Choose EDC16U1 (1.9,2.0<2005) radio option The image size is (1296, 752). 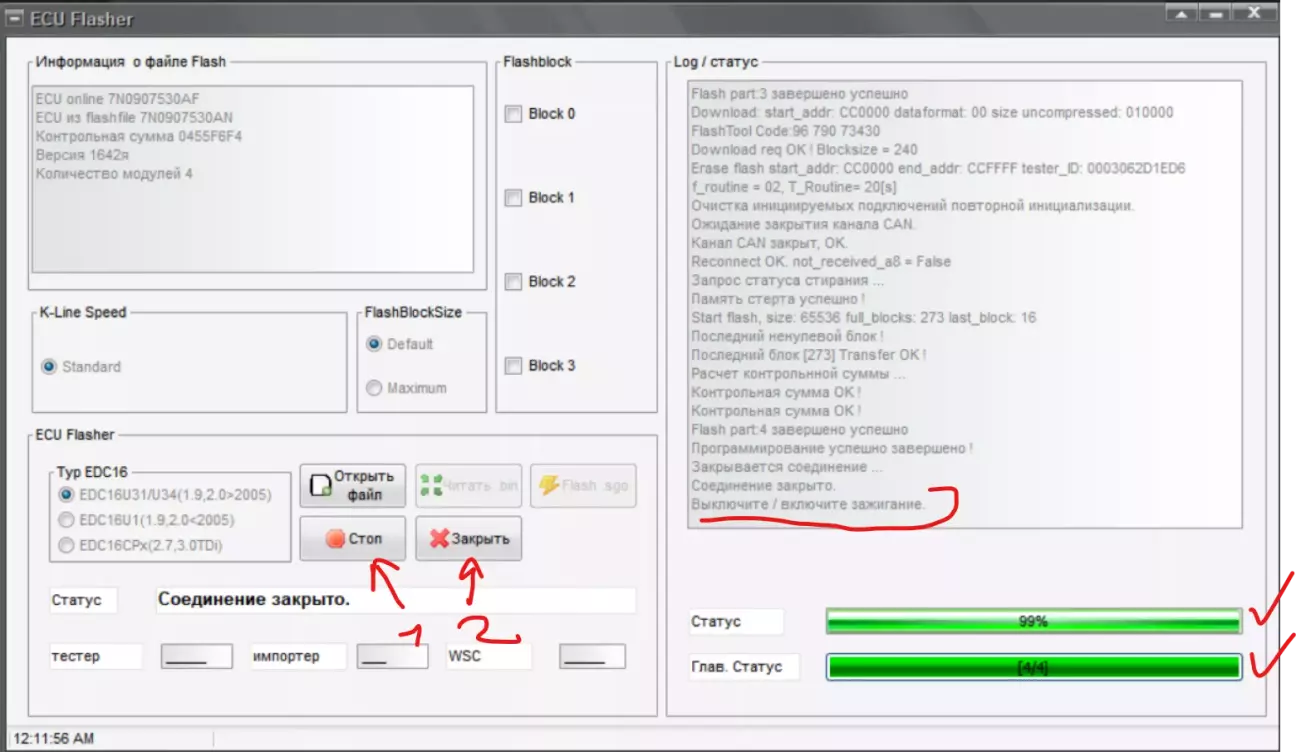(67, 520)
